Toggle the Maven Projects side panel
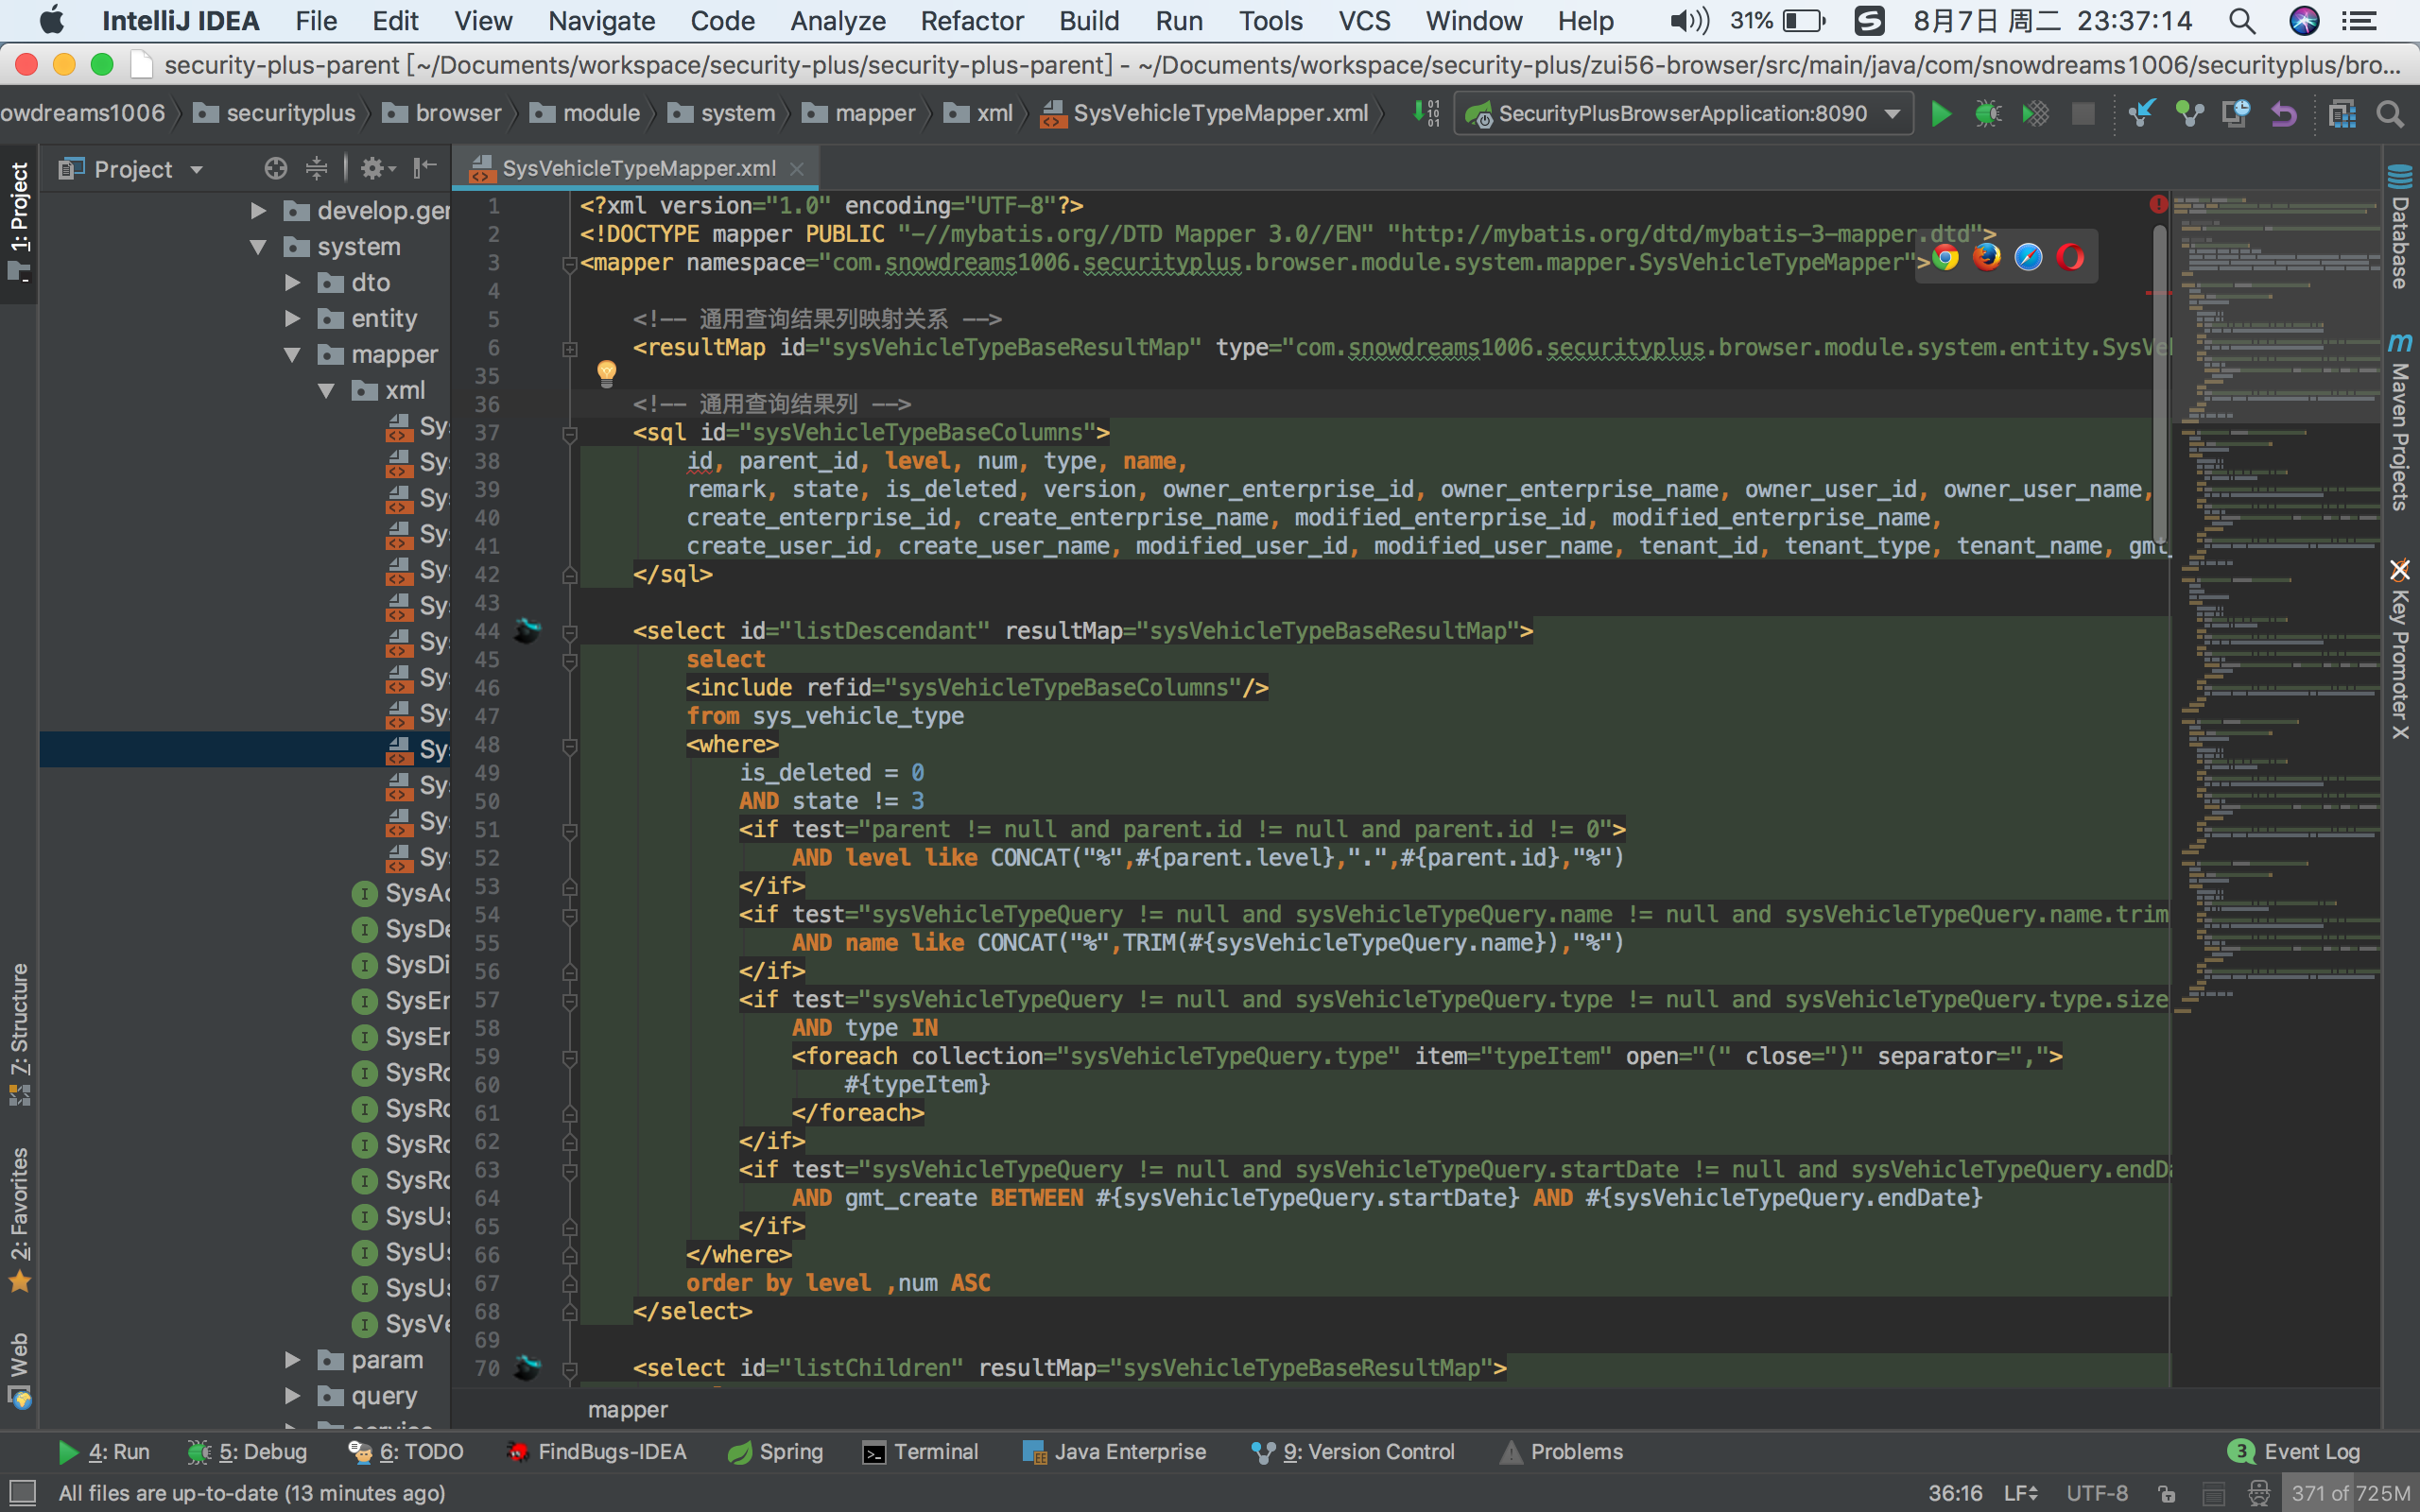This screenshot has height=1512, width=2420. coord(2400,422)
